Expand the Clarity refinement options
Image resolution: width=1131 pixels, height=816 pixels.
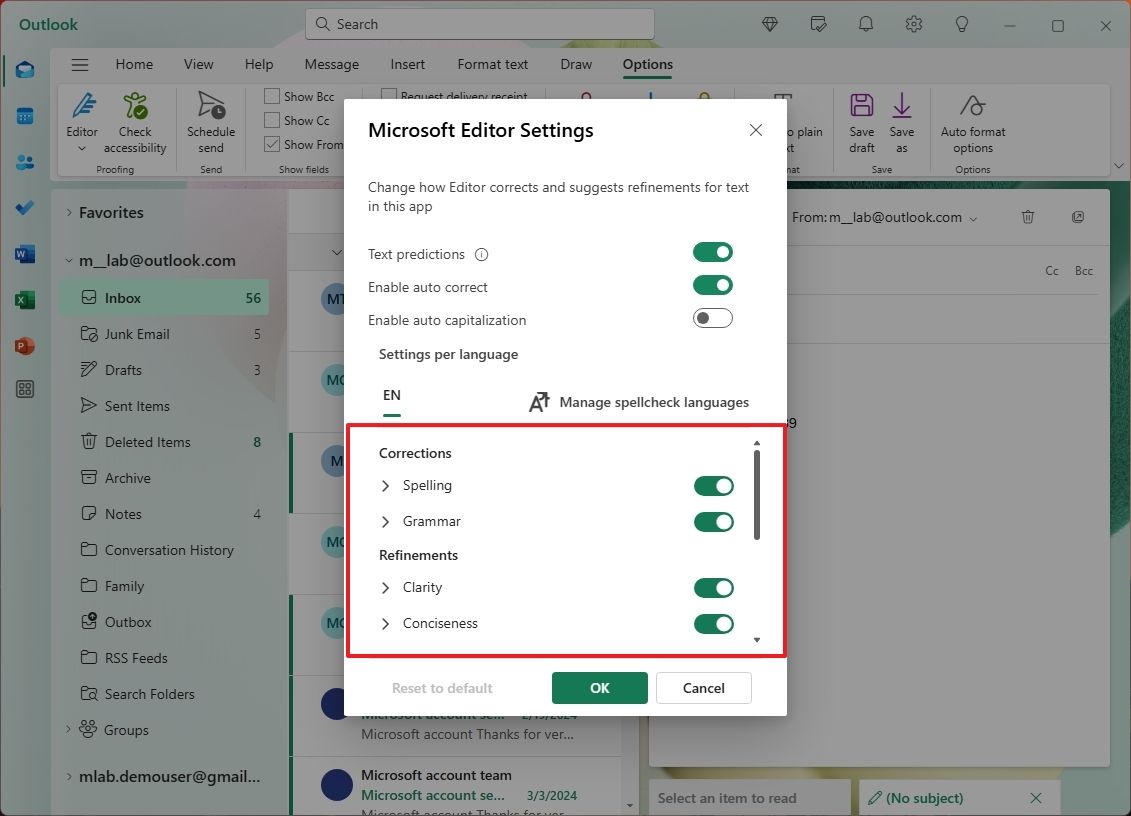coord(385,588)
